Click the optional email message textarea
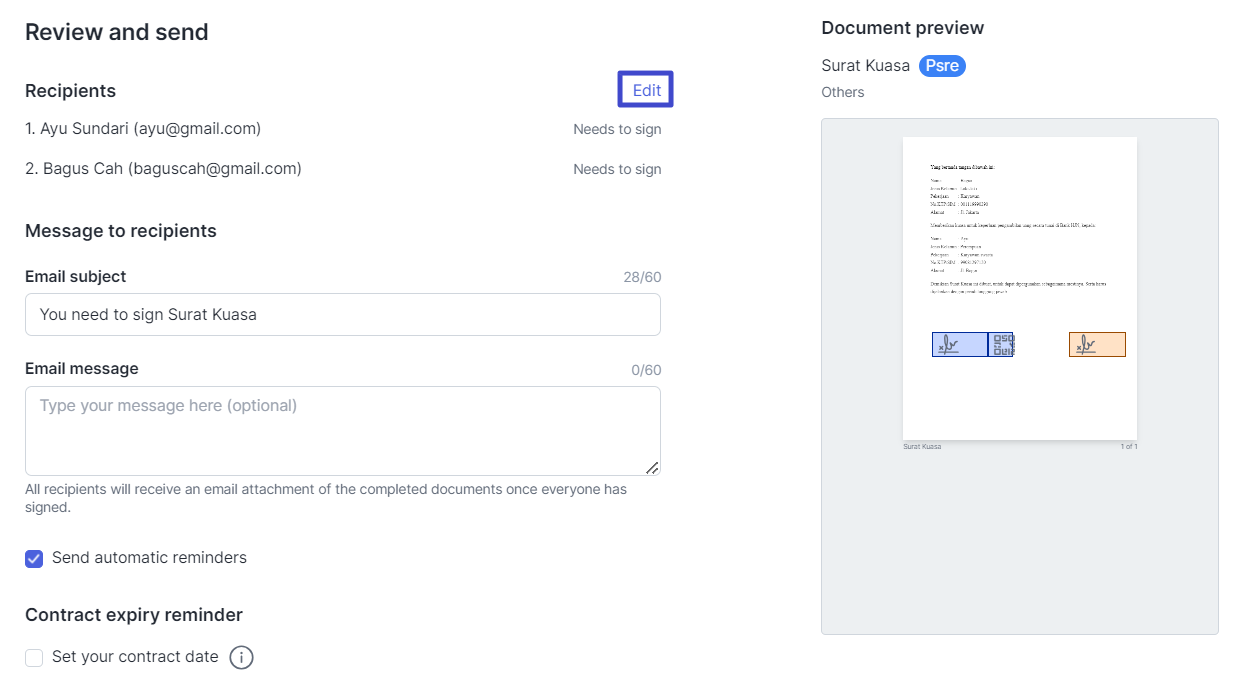Image resolution: width=1238 pixels, height=686 pixels. pyautogui.click(x=343, y=430)
